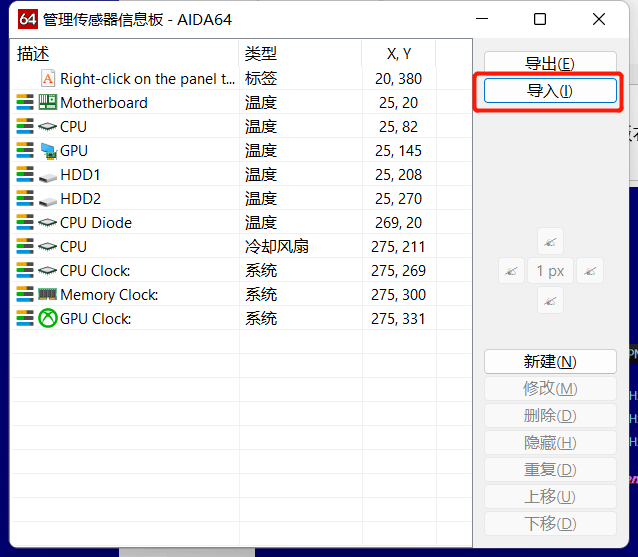The image size is (638, 557).
Task: Click the 275, 211 coordinates cell
Action: coord(398,247)
